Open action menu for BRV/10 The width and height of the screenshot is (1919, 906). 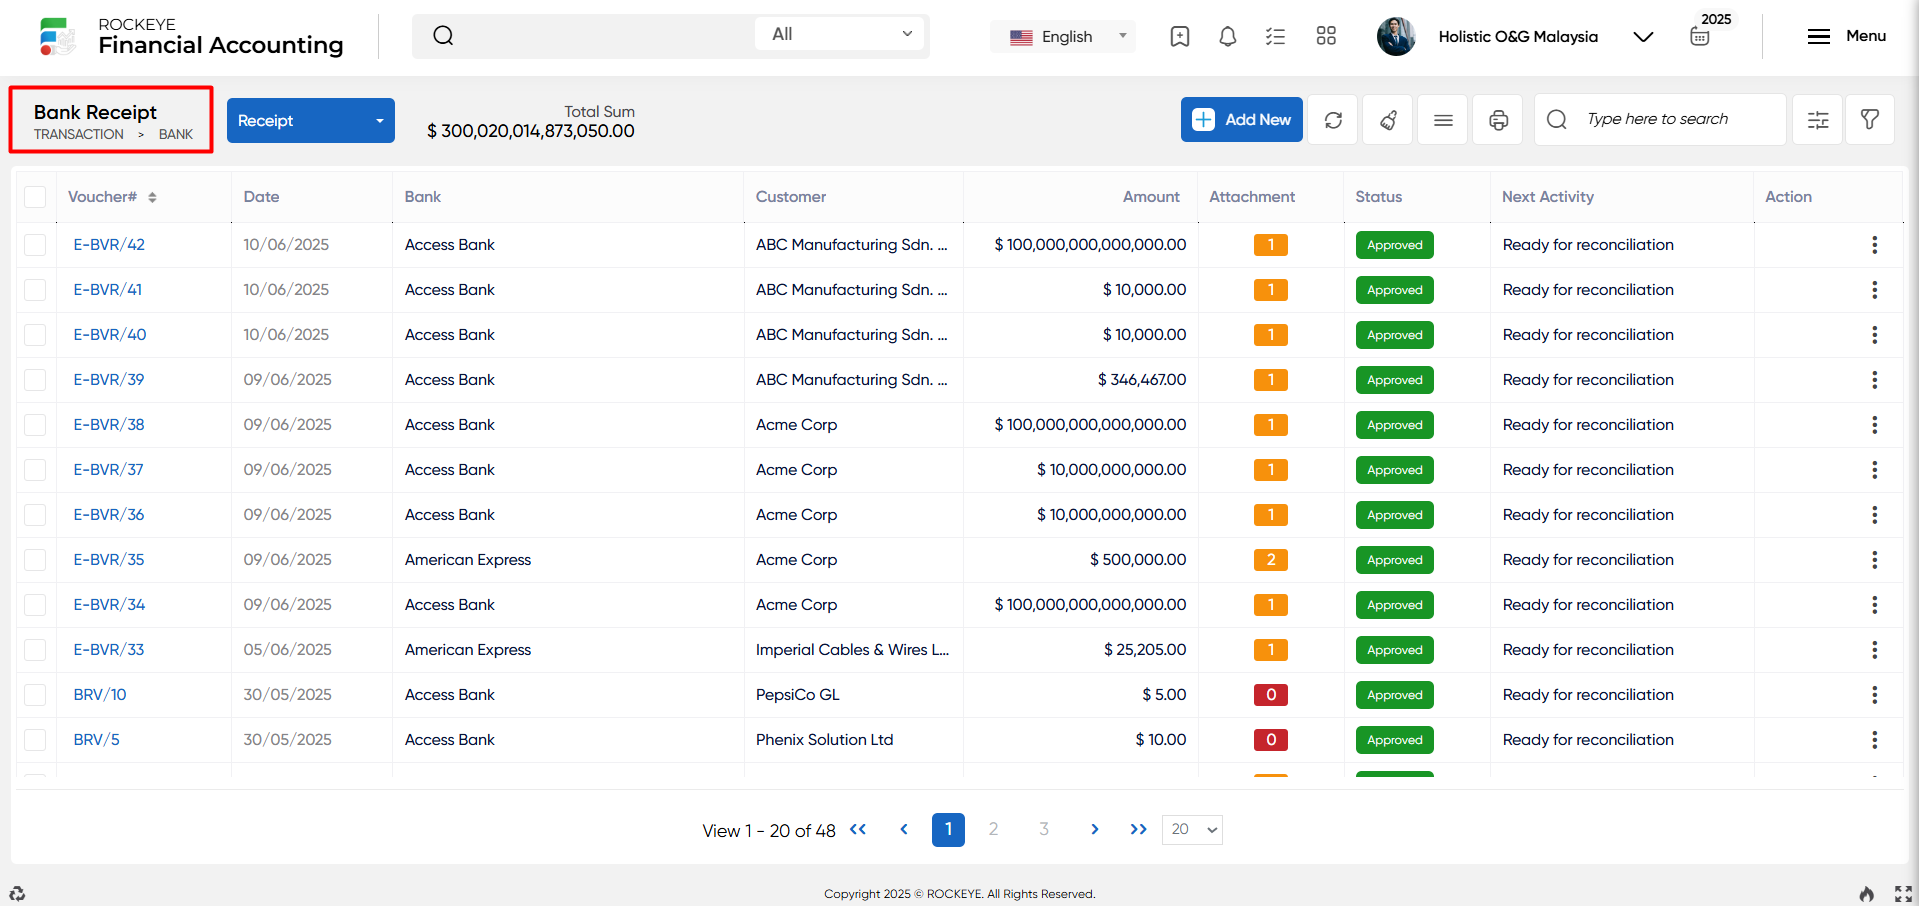[1874, 695]
